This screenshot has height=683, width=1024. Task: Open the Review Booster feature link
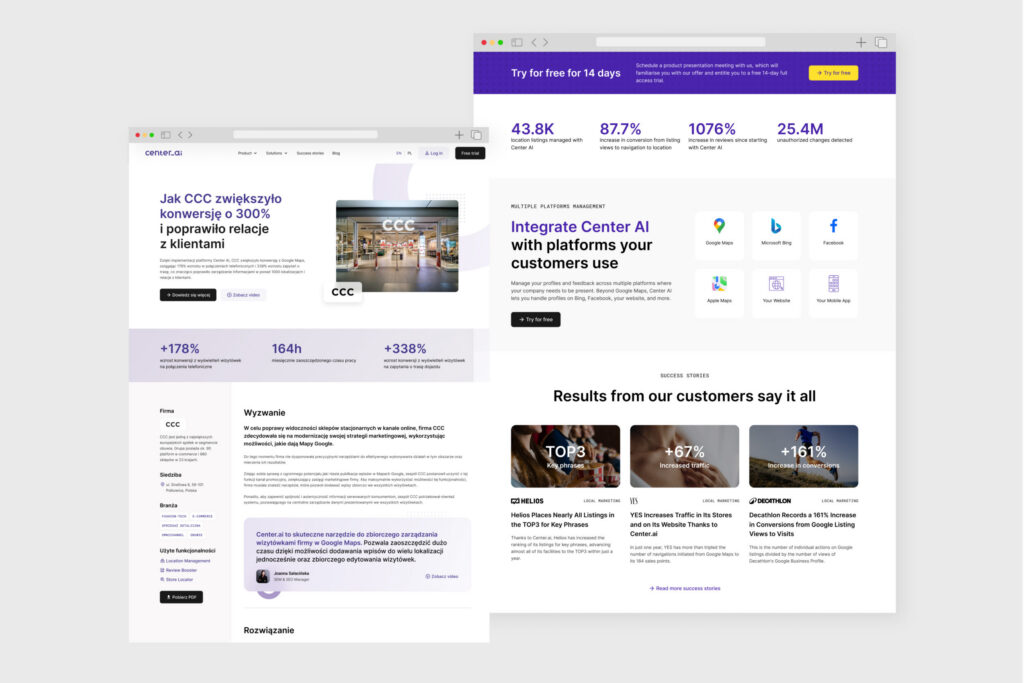179,570
